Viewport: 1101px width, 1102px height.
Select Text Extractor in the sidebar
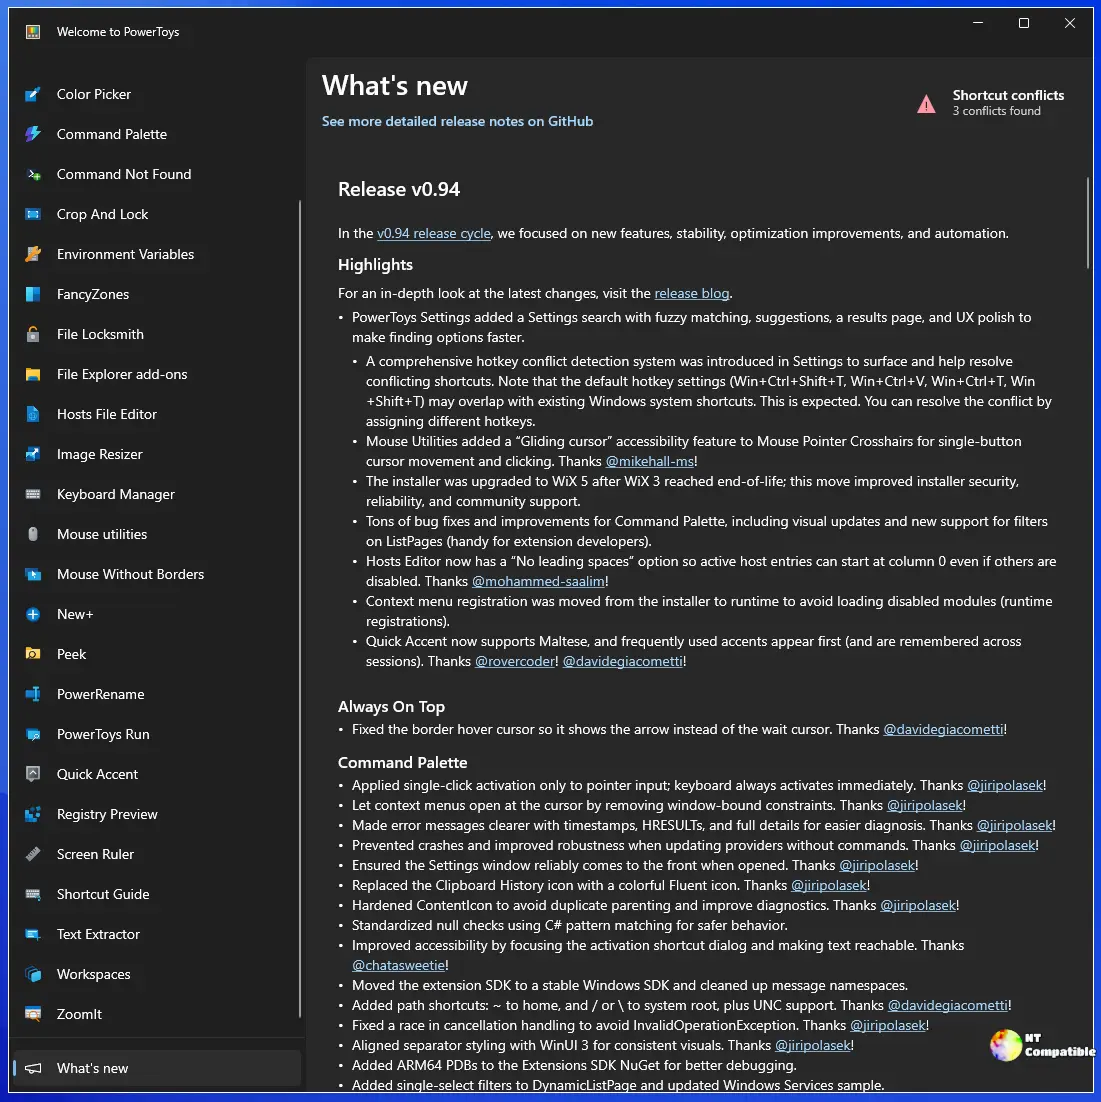tap(98, 934)
